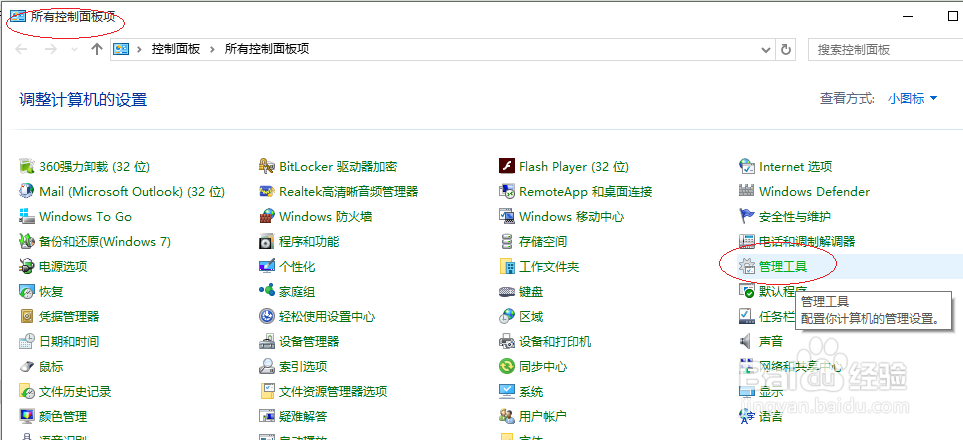Screen dimensions: 963x440
Task: Maximize the control panel window
Action: click(953, 17)
